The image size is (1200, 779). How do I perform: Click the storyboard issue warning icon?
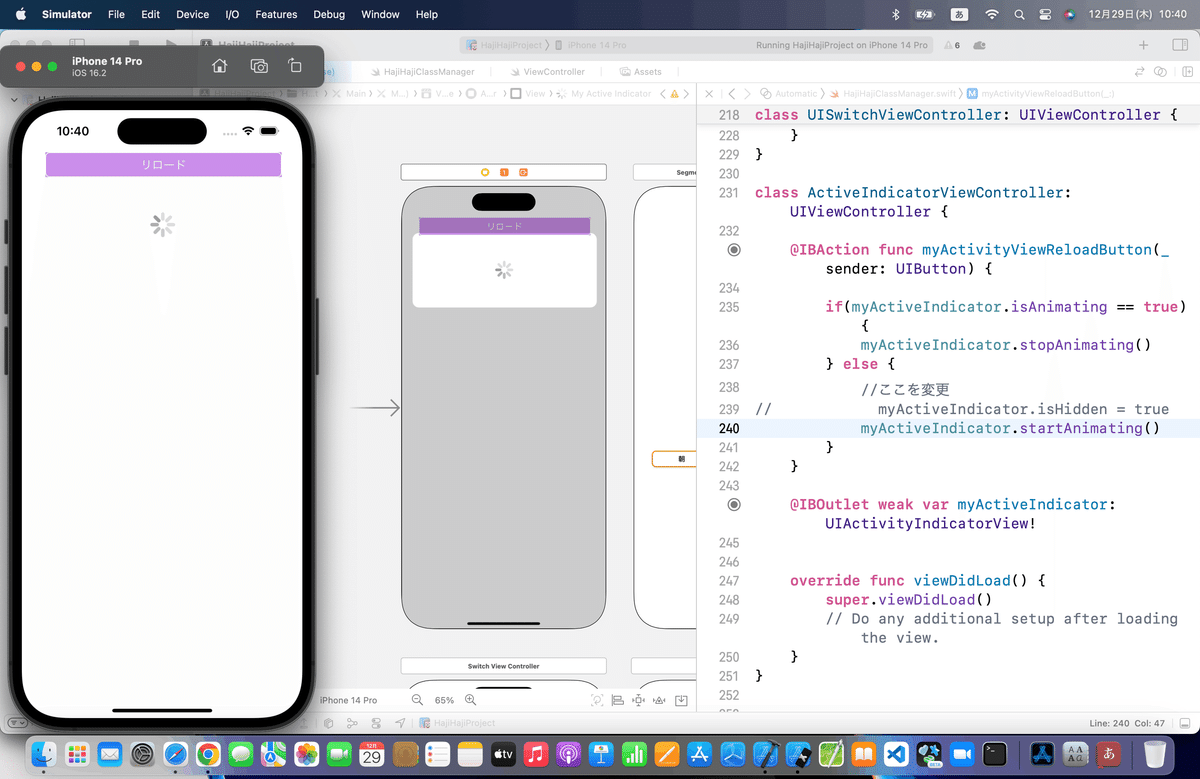coord(674,94)
